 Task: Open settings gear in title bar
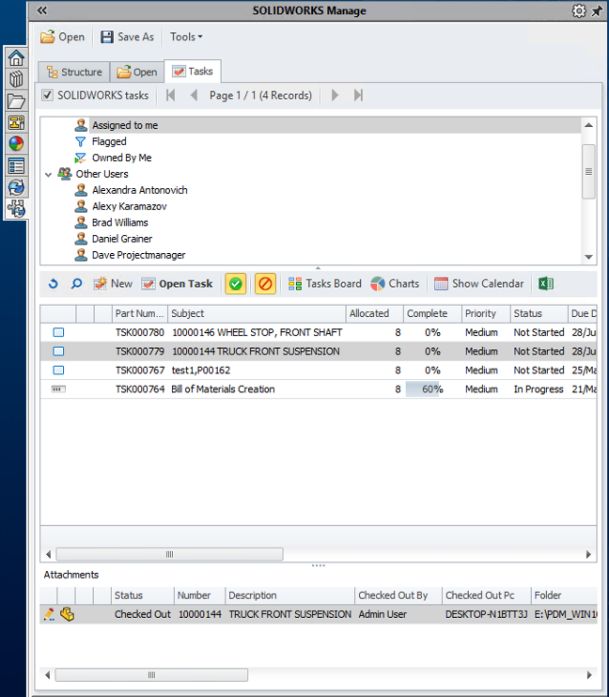pyautogui.click(x=579, y=11)
